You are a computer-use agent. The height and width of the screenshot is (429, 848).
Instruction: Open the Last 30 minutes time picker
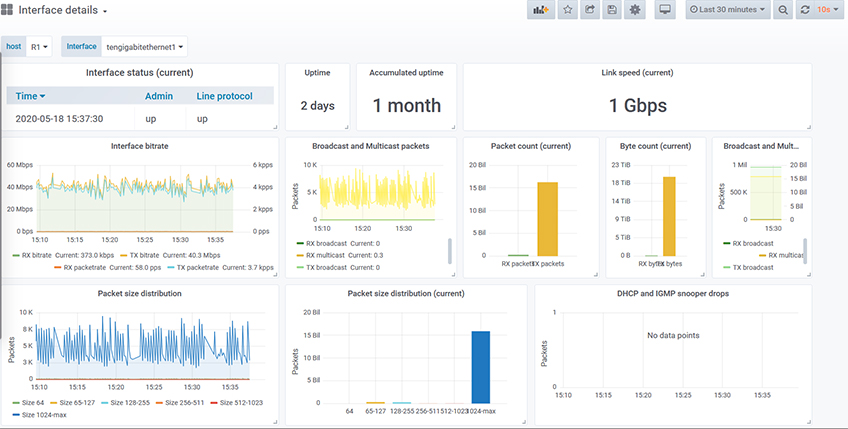click(x=728, y=10)
